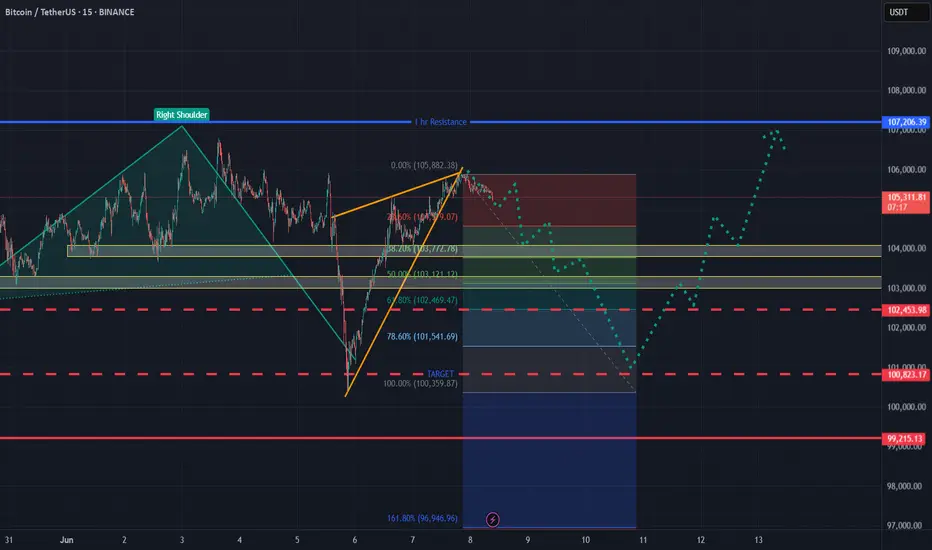Screen dimensions: 932x550
Task: Open the USDT currency selector
Action: pos(906,12)
